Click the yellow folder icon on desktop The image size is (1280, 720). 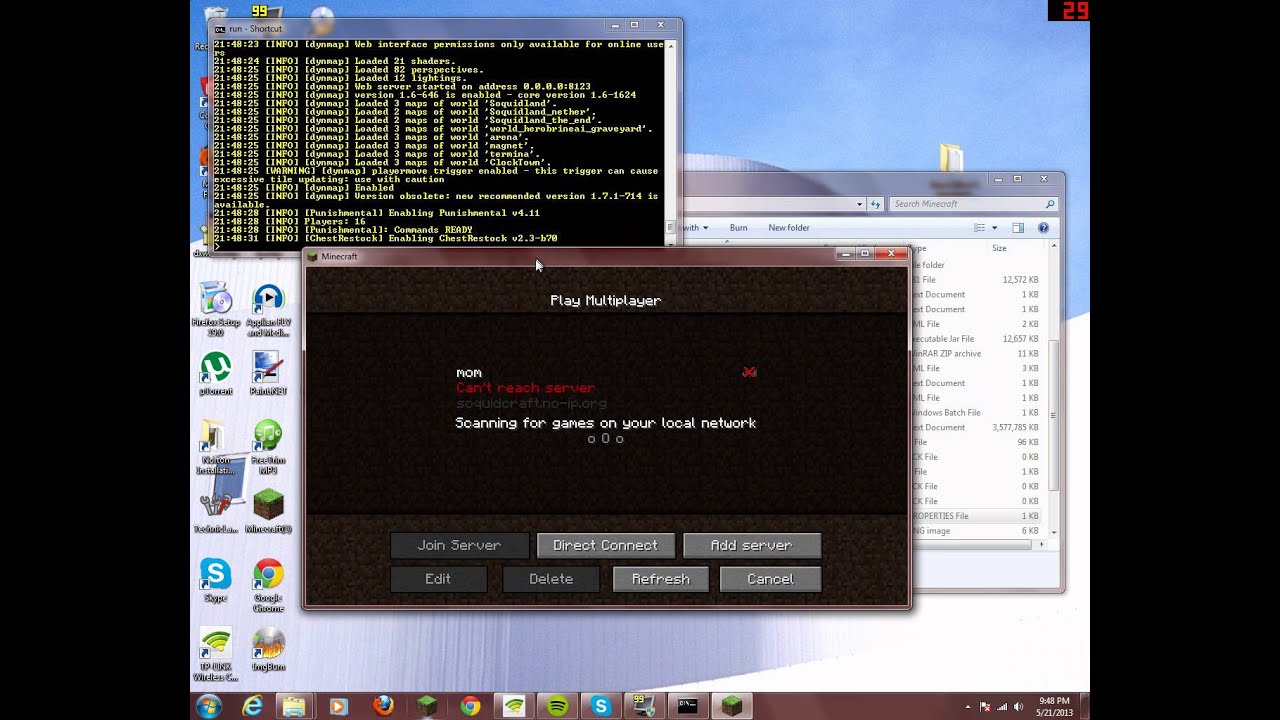pyautogui.click(x=952, y=157)
